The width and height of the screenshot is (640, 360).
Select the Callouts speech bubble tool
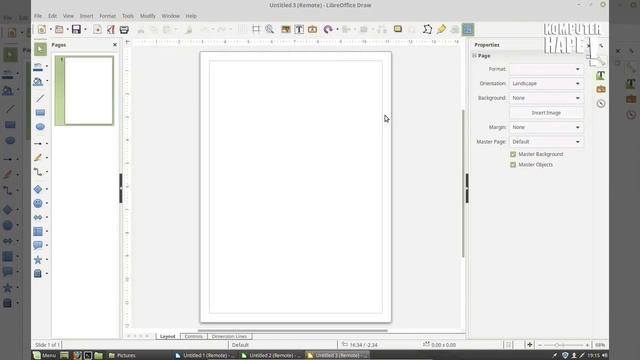point(38,245)
